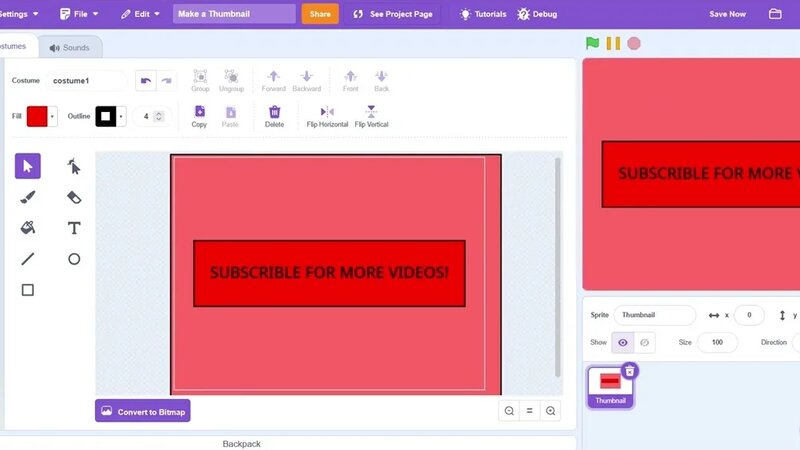Edit the costume name field
800x450 pixels.
[x=86, y=81]
